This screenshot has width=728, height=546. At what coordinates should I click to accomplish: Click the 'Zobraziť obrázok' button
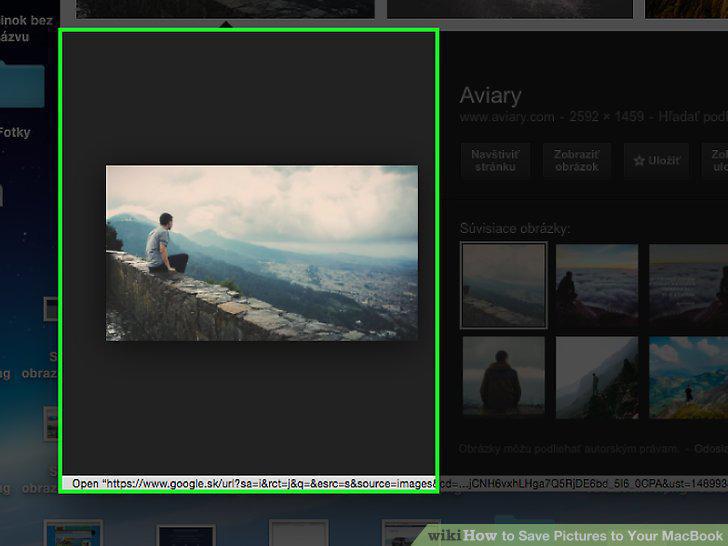577,161
